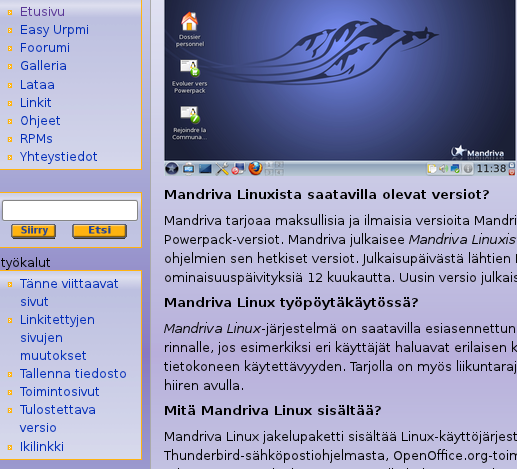Click the Dossier personnel home icon
Screen dimensions: 517x469
click(x=189, y=21)
